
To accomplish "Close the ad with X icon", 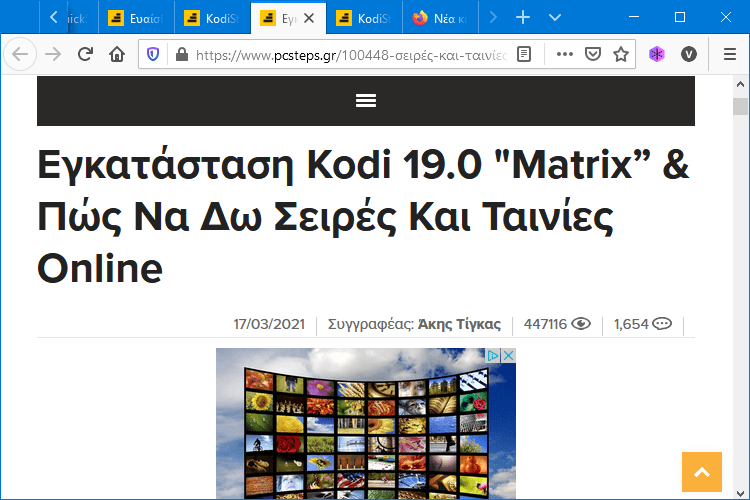I will coord(508,356).
